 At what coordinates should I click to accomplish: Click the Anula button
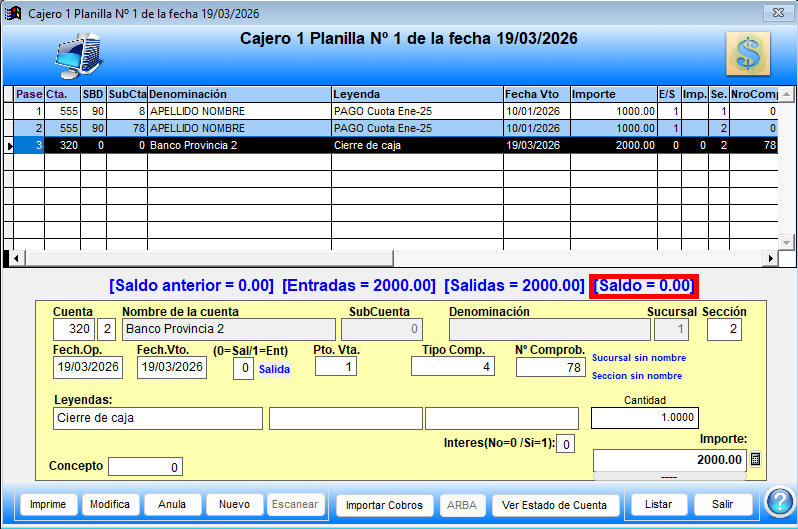(172, 505)
